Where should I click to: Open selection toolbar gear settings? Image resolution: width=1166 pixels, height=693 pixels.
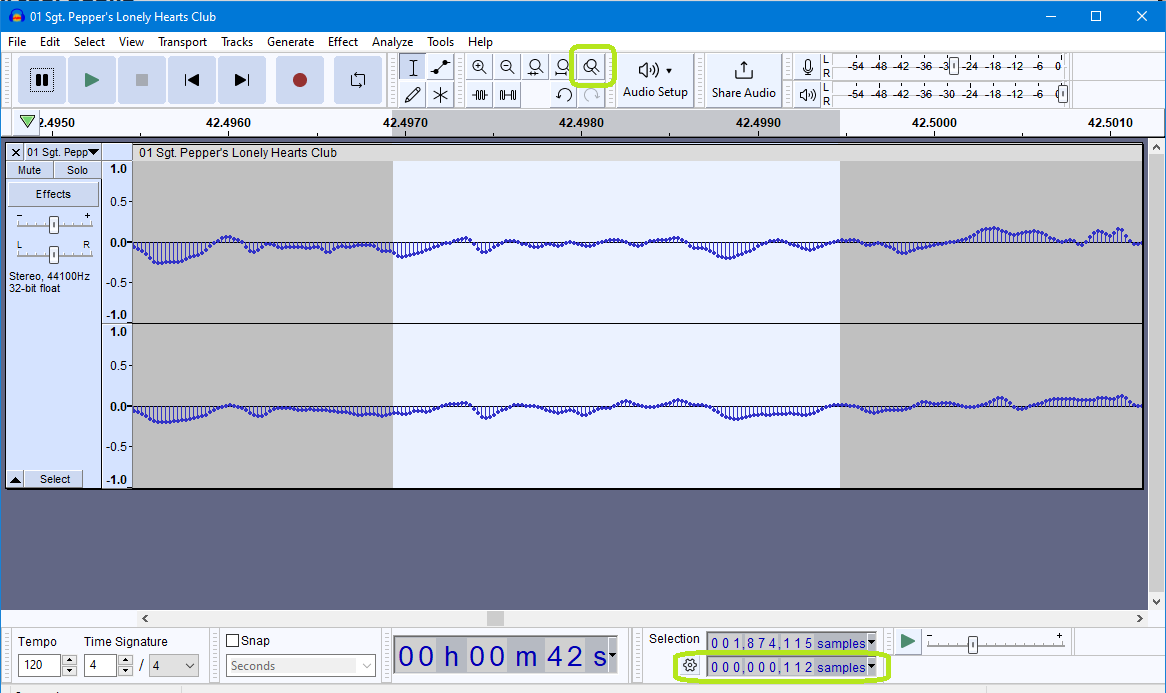[x=689, y=666]
